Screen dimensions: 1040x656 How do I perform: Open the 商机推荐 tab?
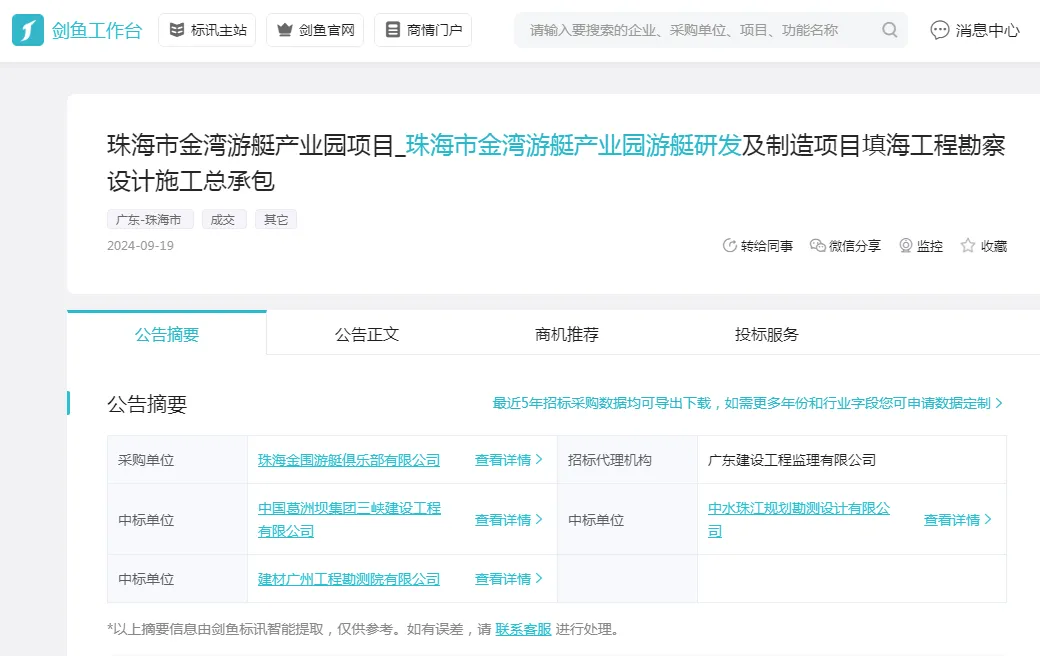(565, 334)
